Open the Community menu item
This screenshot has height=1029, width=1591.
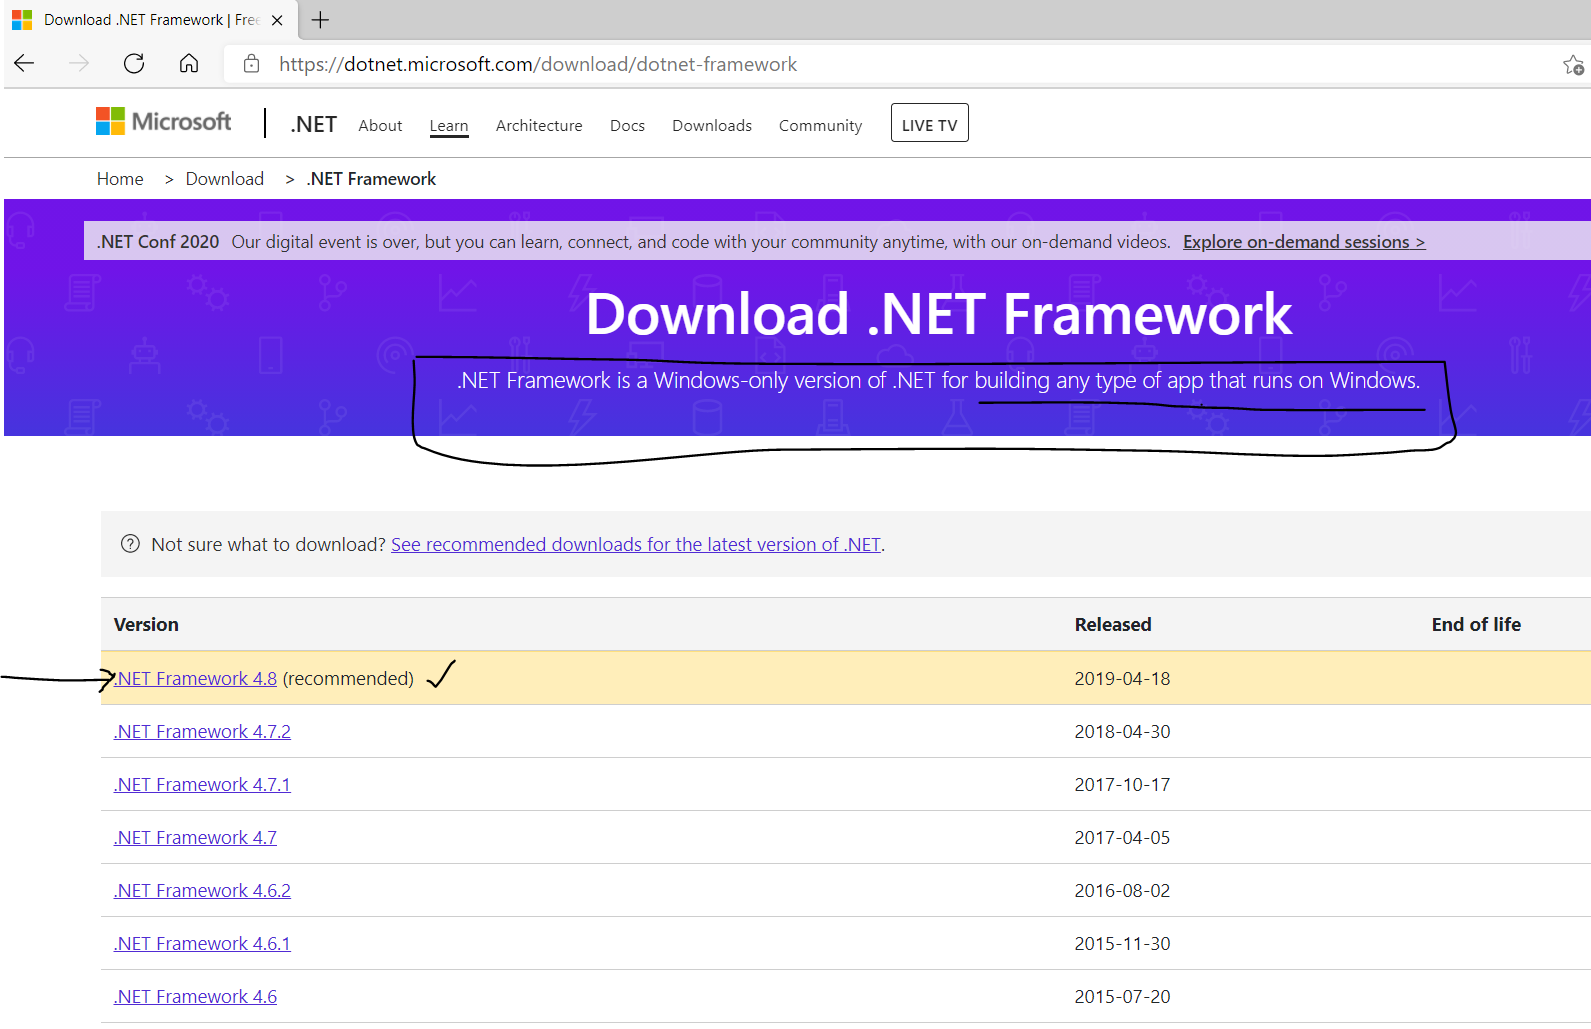820,125
